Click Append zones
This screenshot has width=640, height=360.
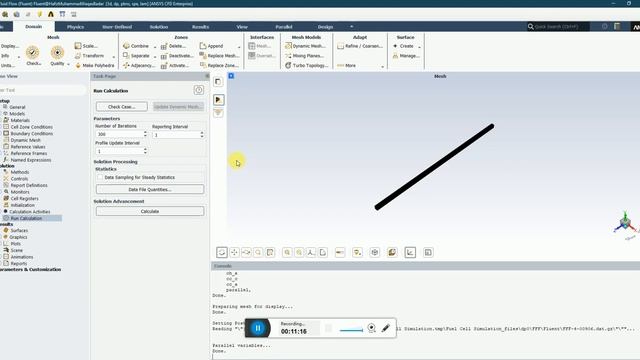coord(211,46)
